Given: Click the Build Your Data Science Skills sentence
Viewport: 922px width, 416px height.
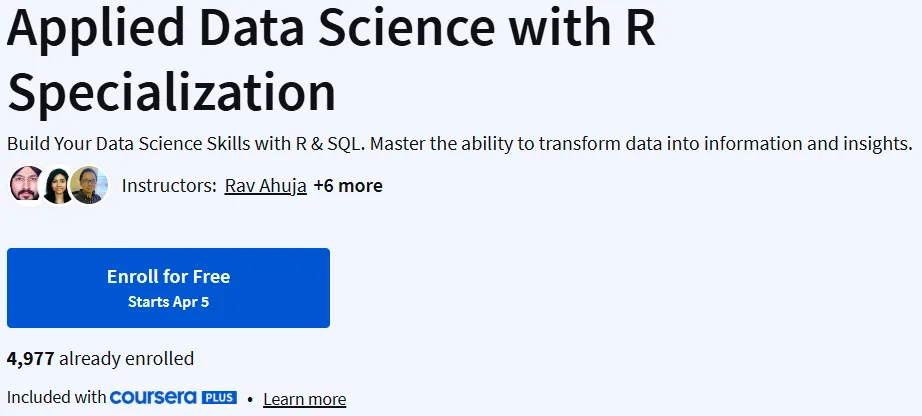Looking at the screenshot, I should click(186, 144).
